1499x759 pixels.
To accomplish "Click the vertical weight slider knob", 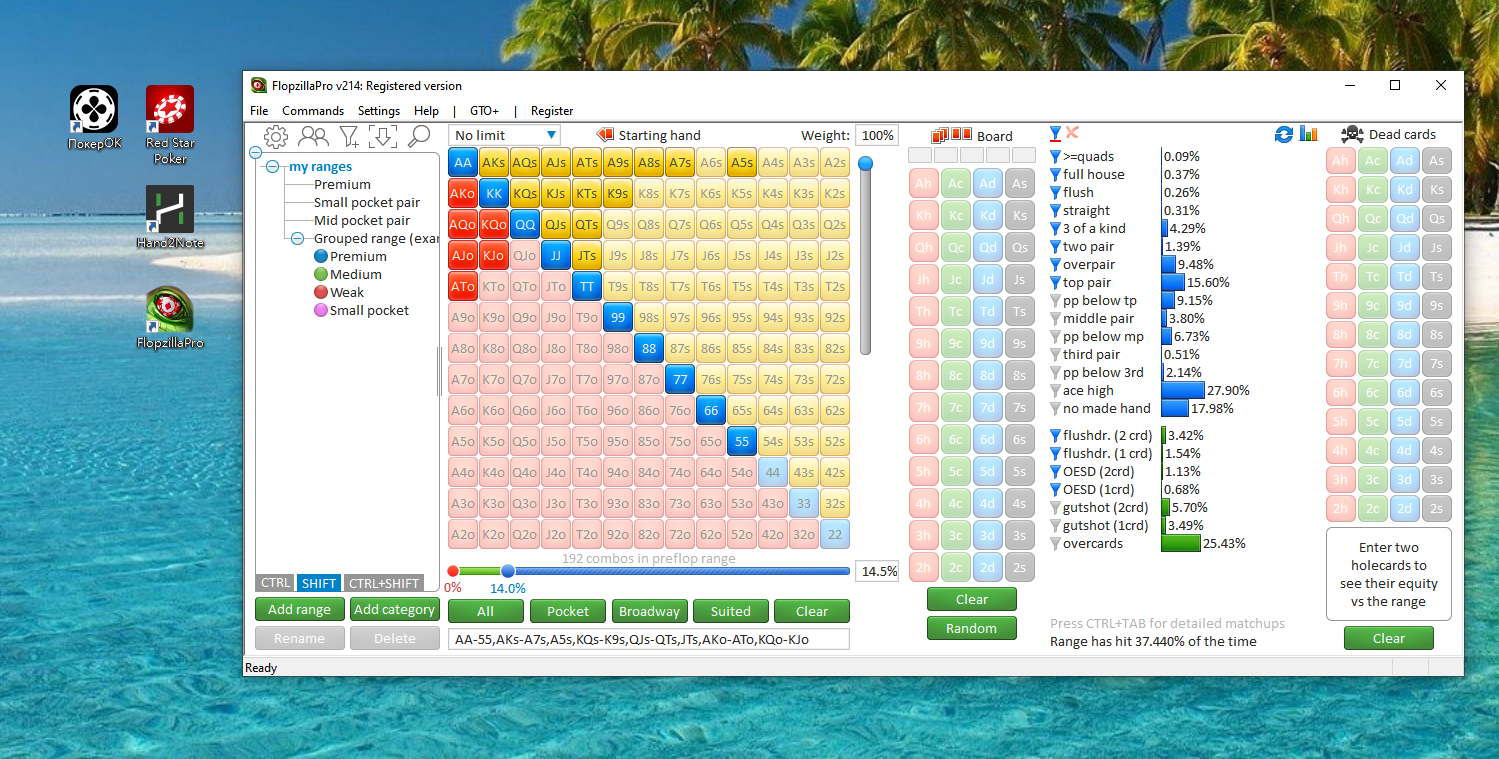I will point(866,163).
